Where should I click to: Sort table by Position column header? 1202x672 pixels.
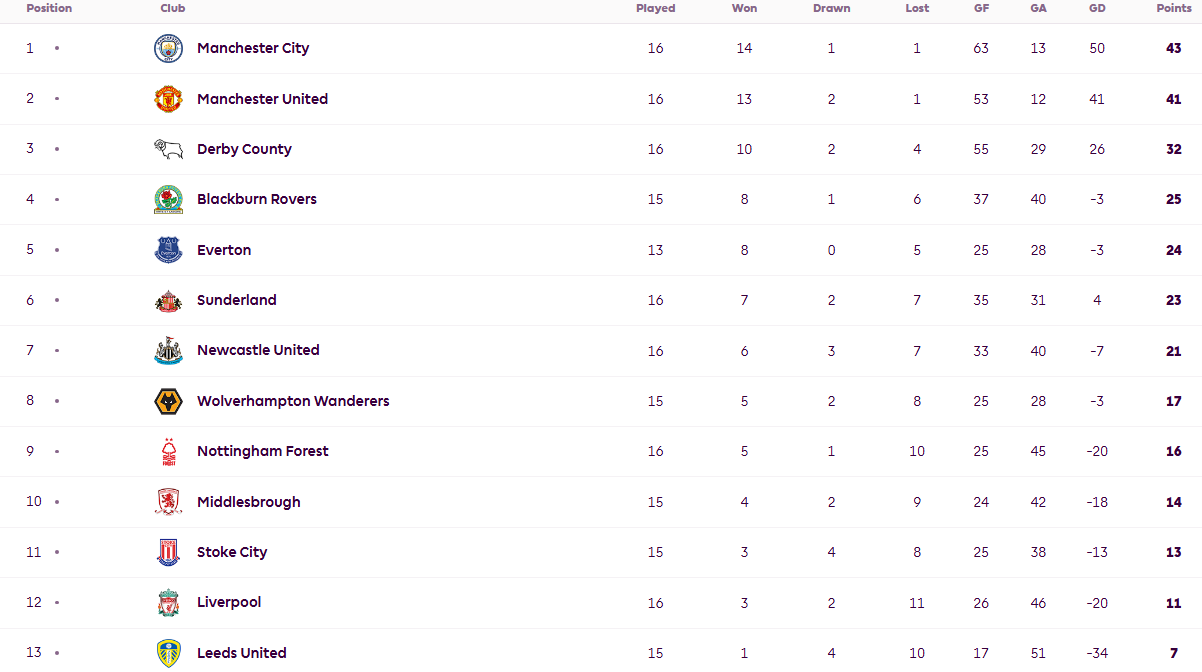pos(49,8)
